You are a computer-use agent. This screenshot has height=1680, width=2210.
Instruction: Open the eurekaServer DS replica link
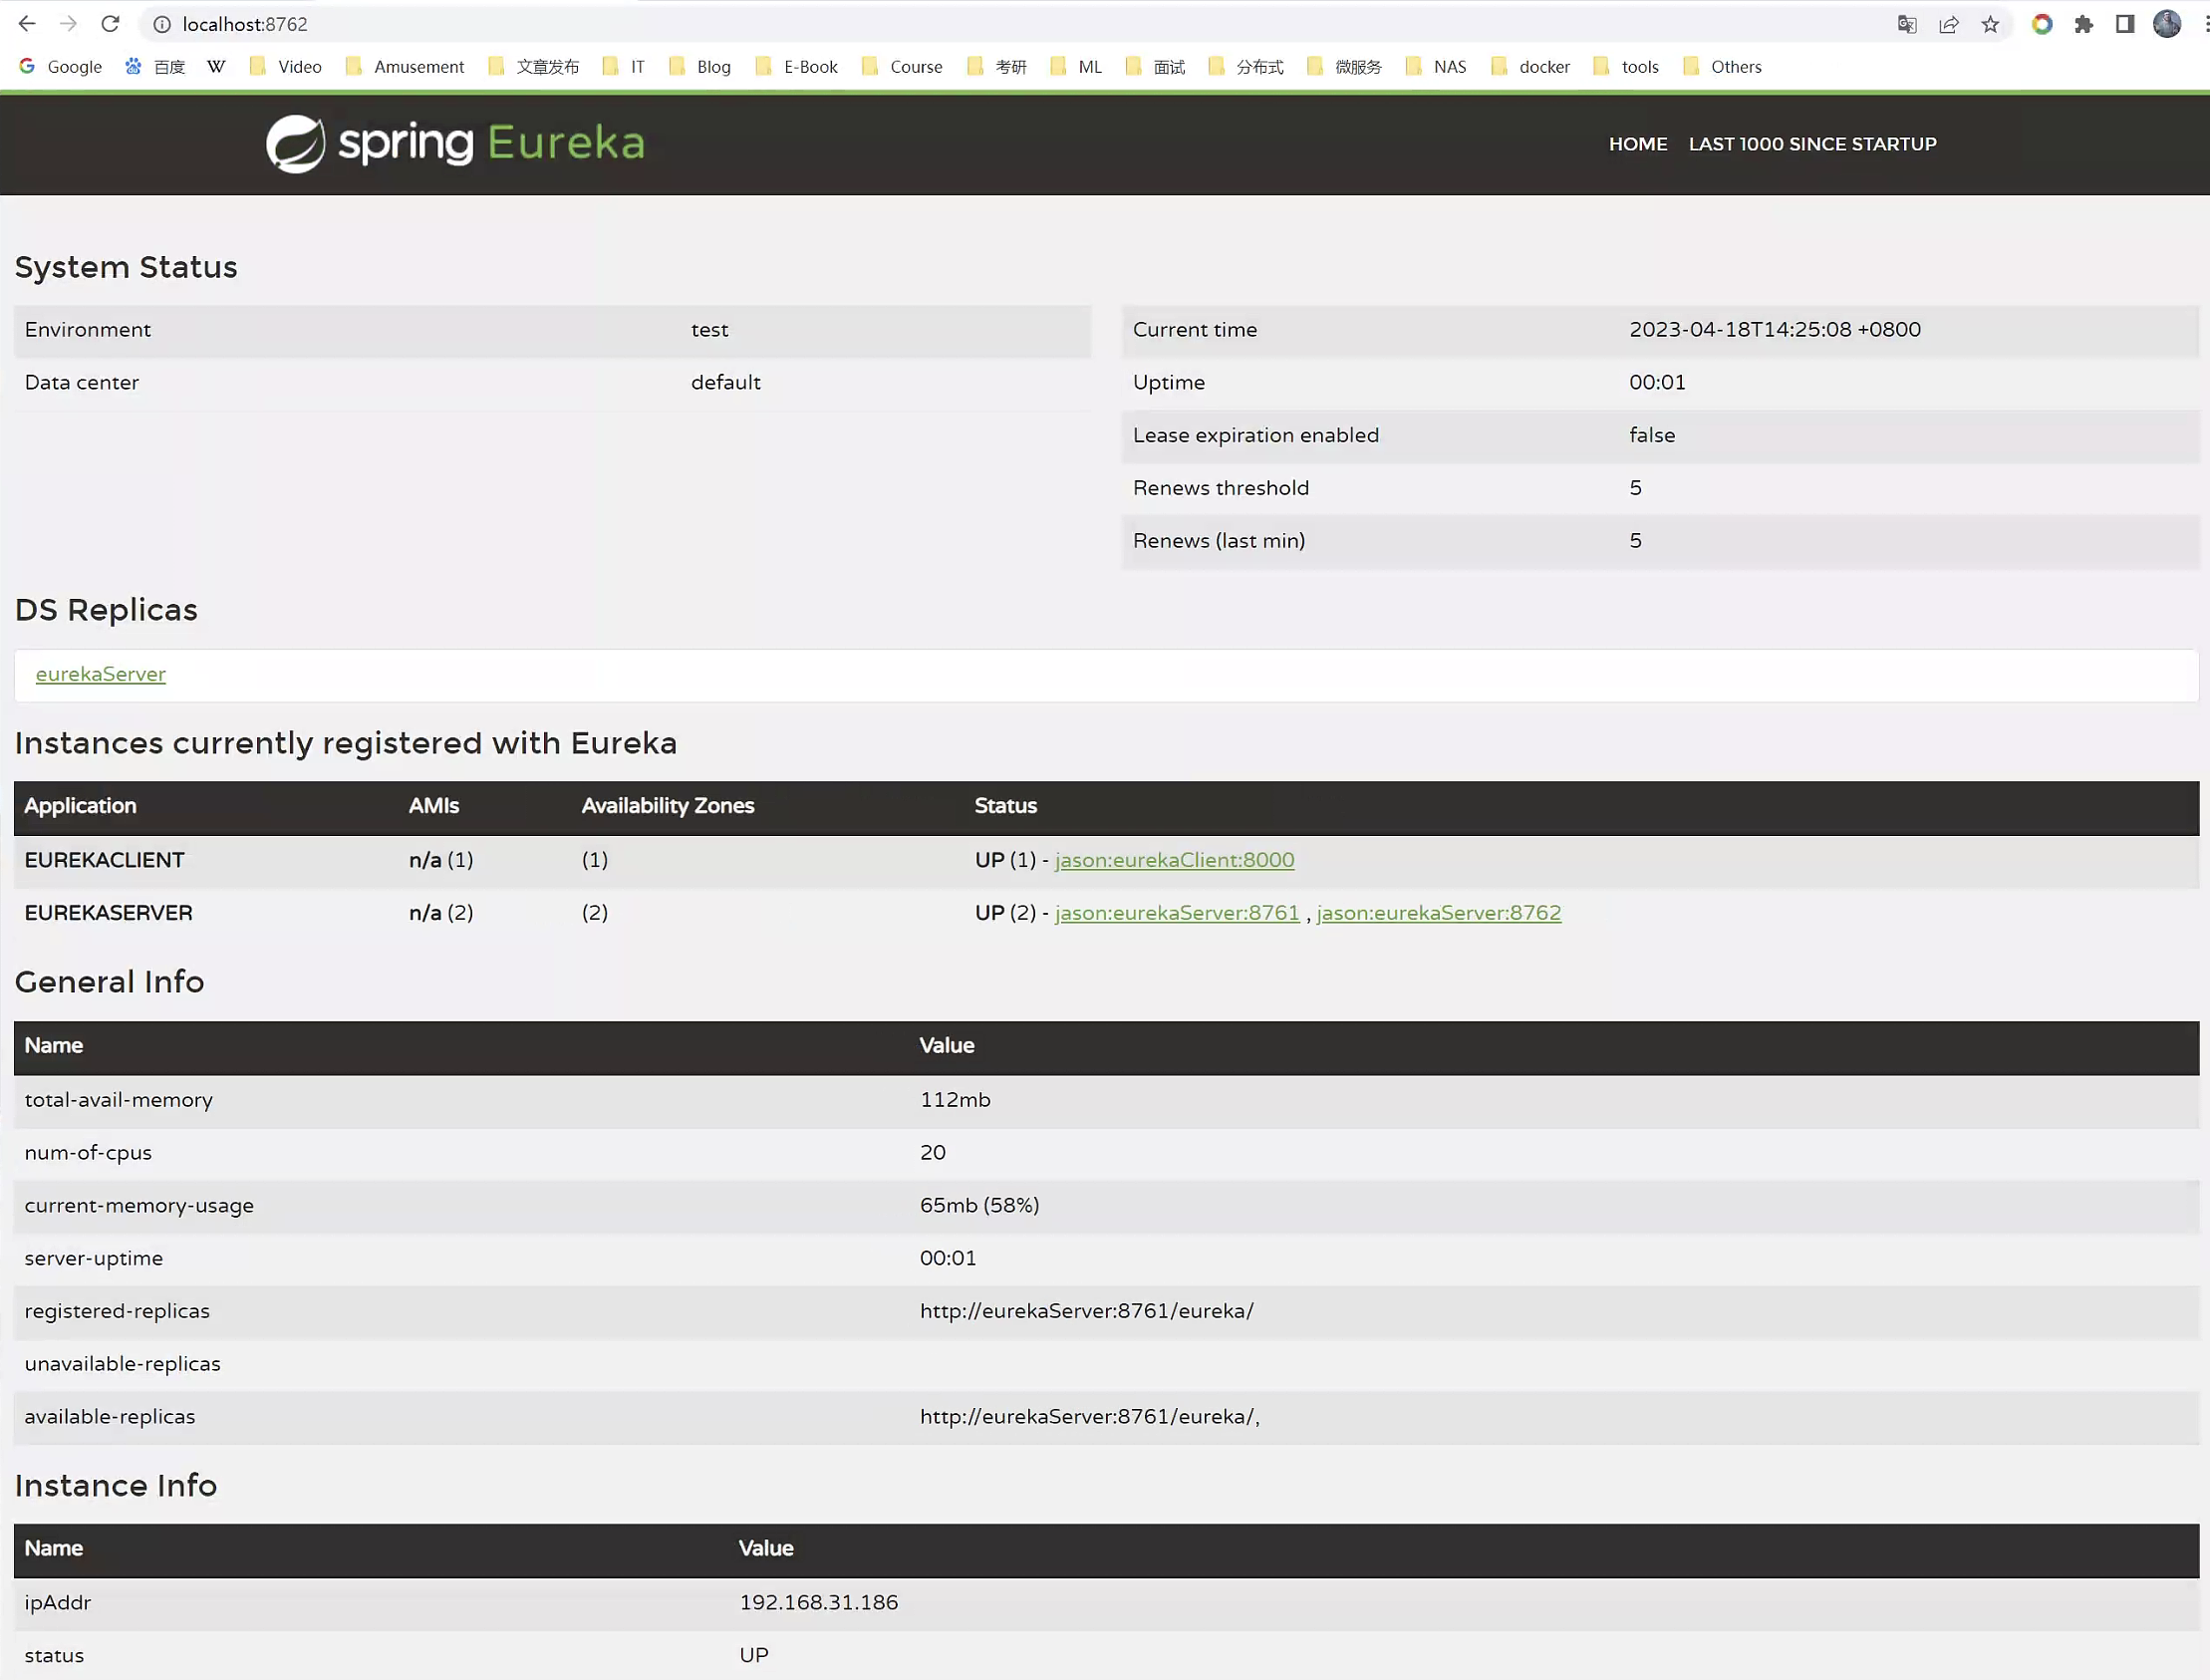[101, 674]
